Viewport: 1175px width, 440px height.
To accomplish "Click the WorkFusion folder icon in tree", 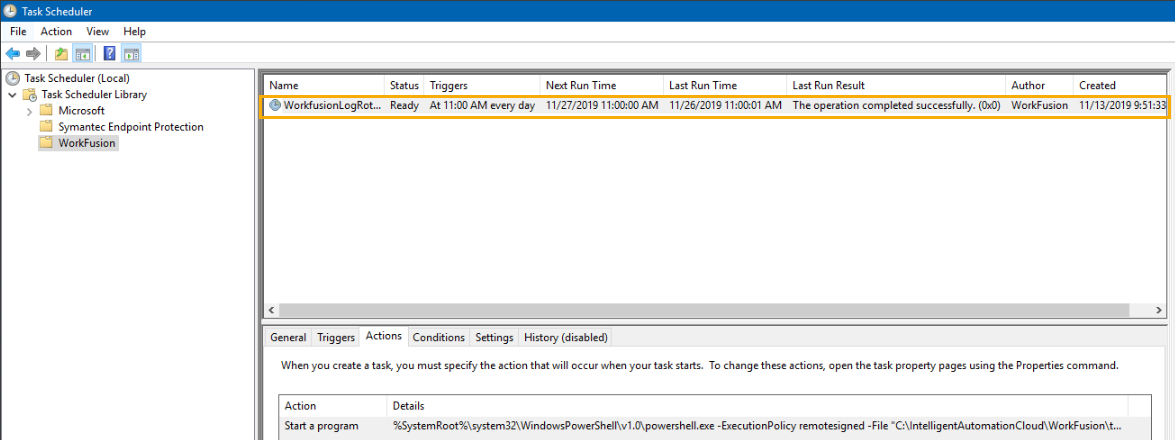I will [46, 143].
